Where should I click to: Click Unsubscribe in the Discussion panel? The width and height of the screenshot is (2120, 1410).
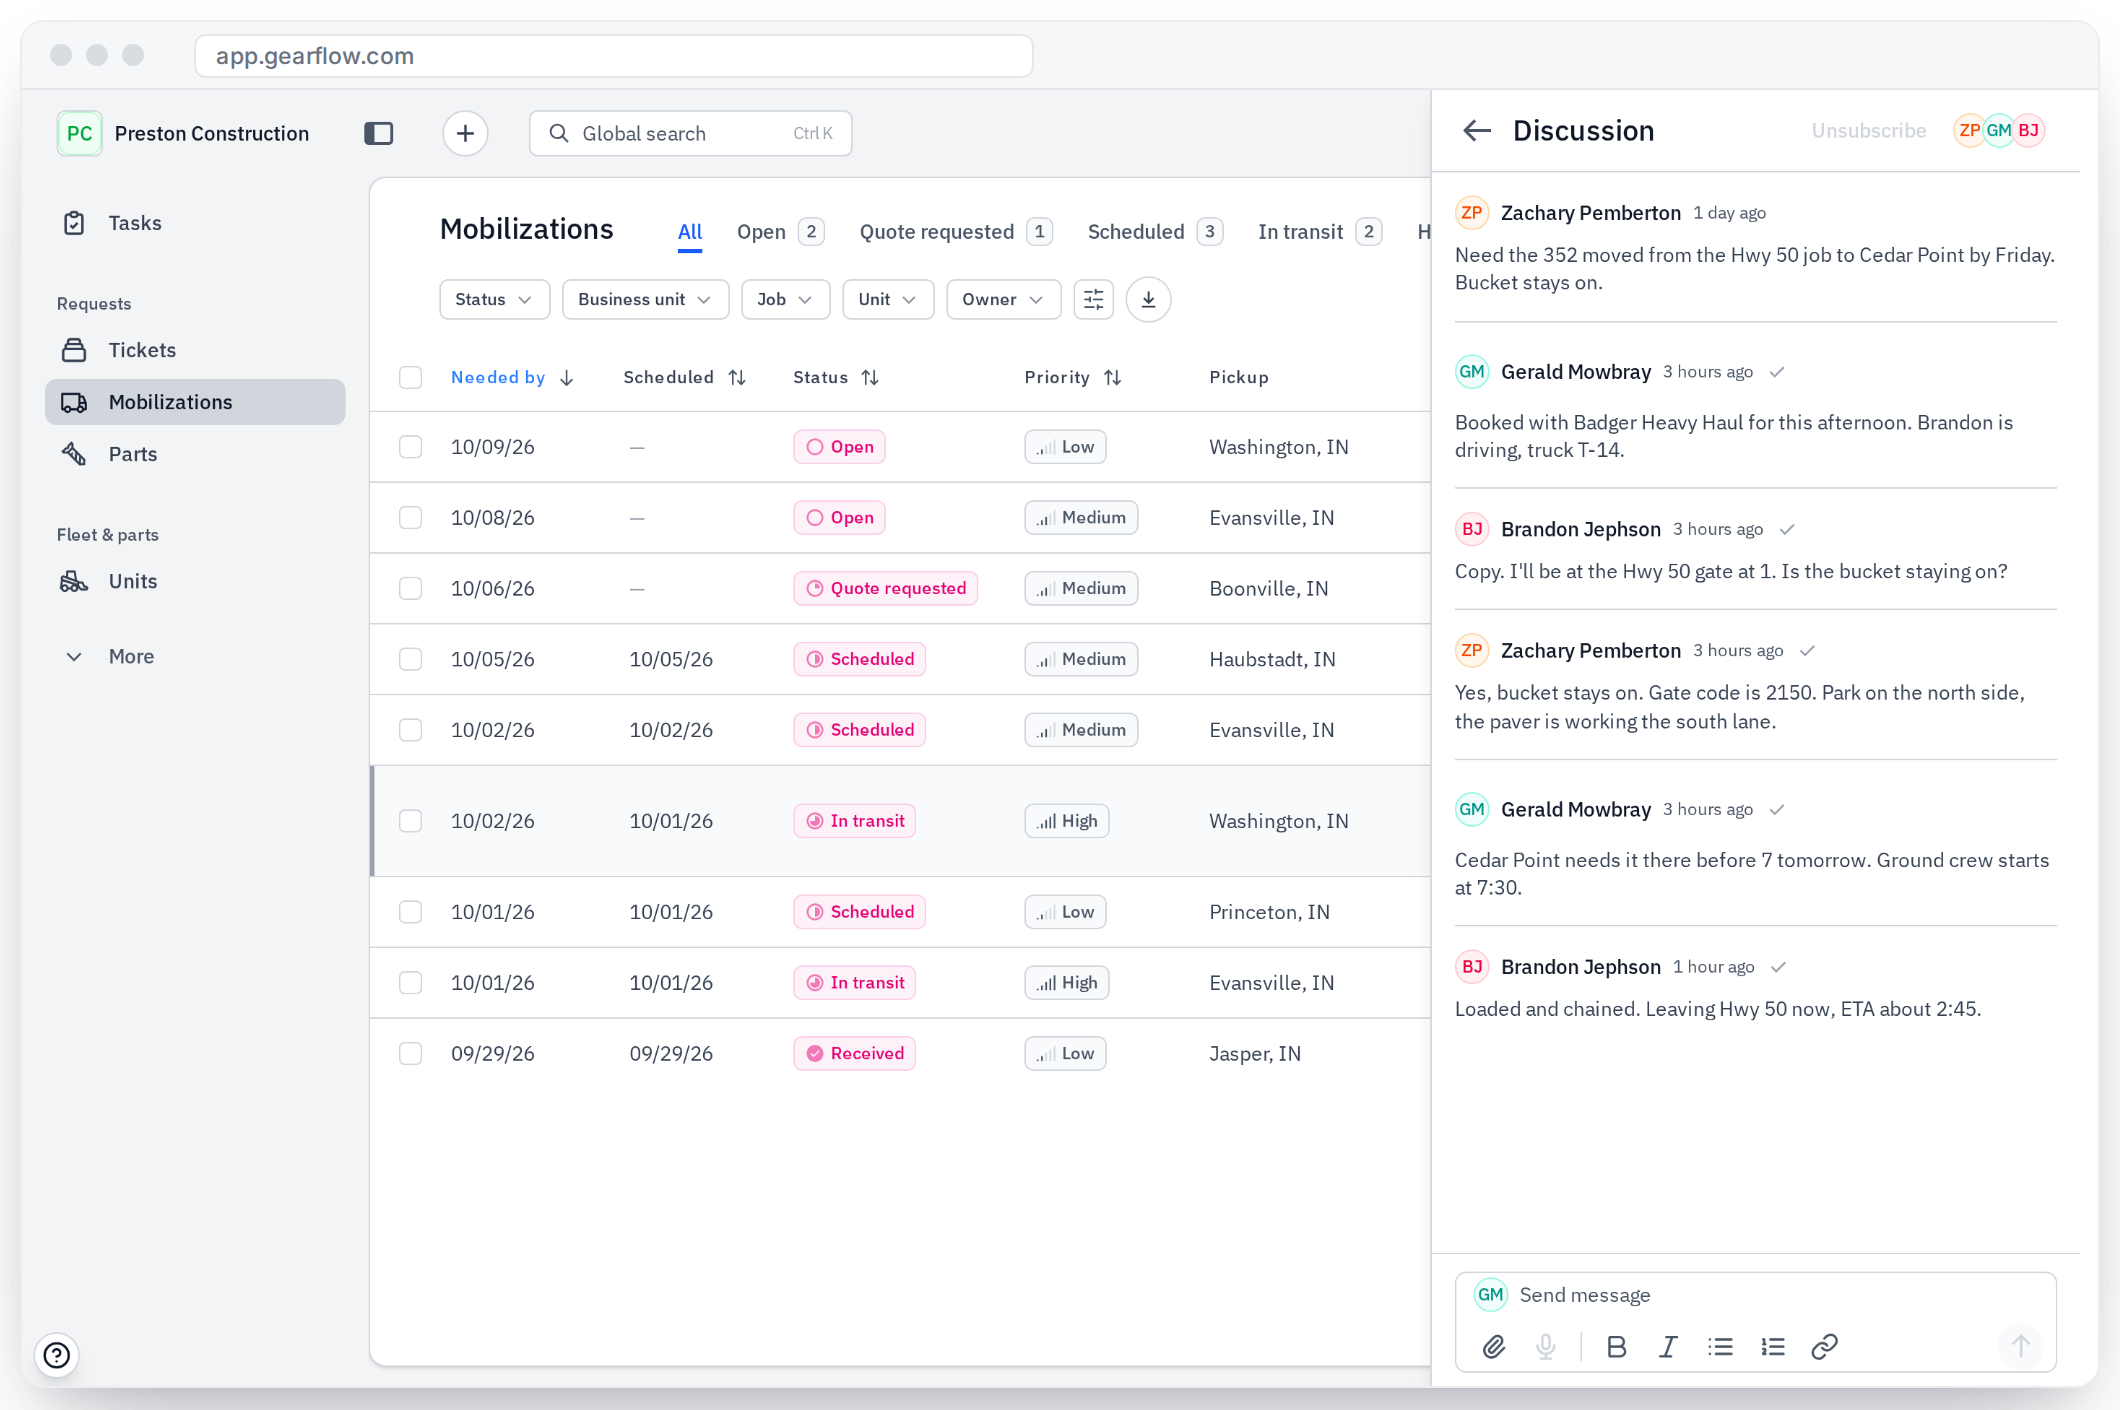[1868, 131]
